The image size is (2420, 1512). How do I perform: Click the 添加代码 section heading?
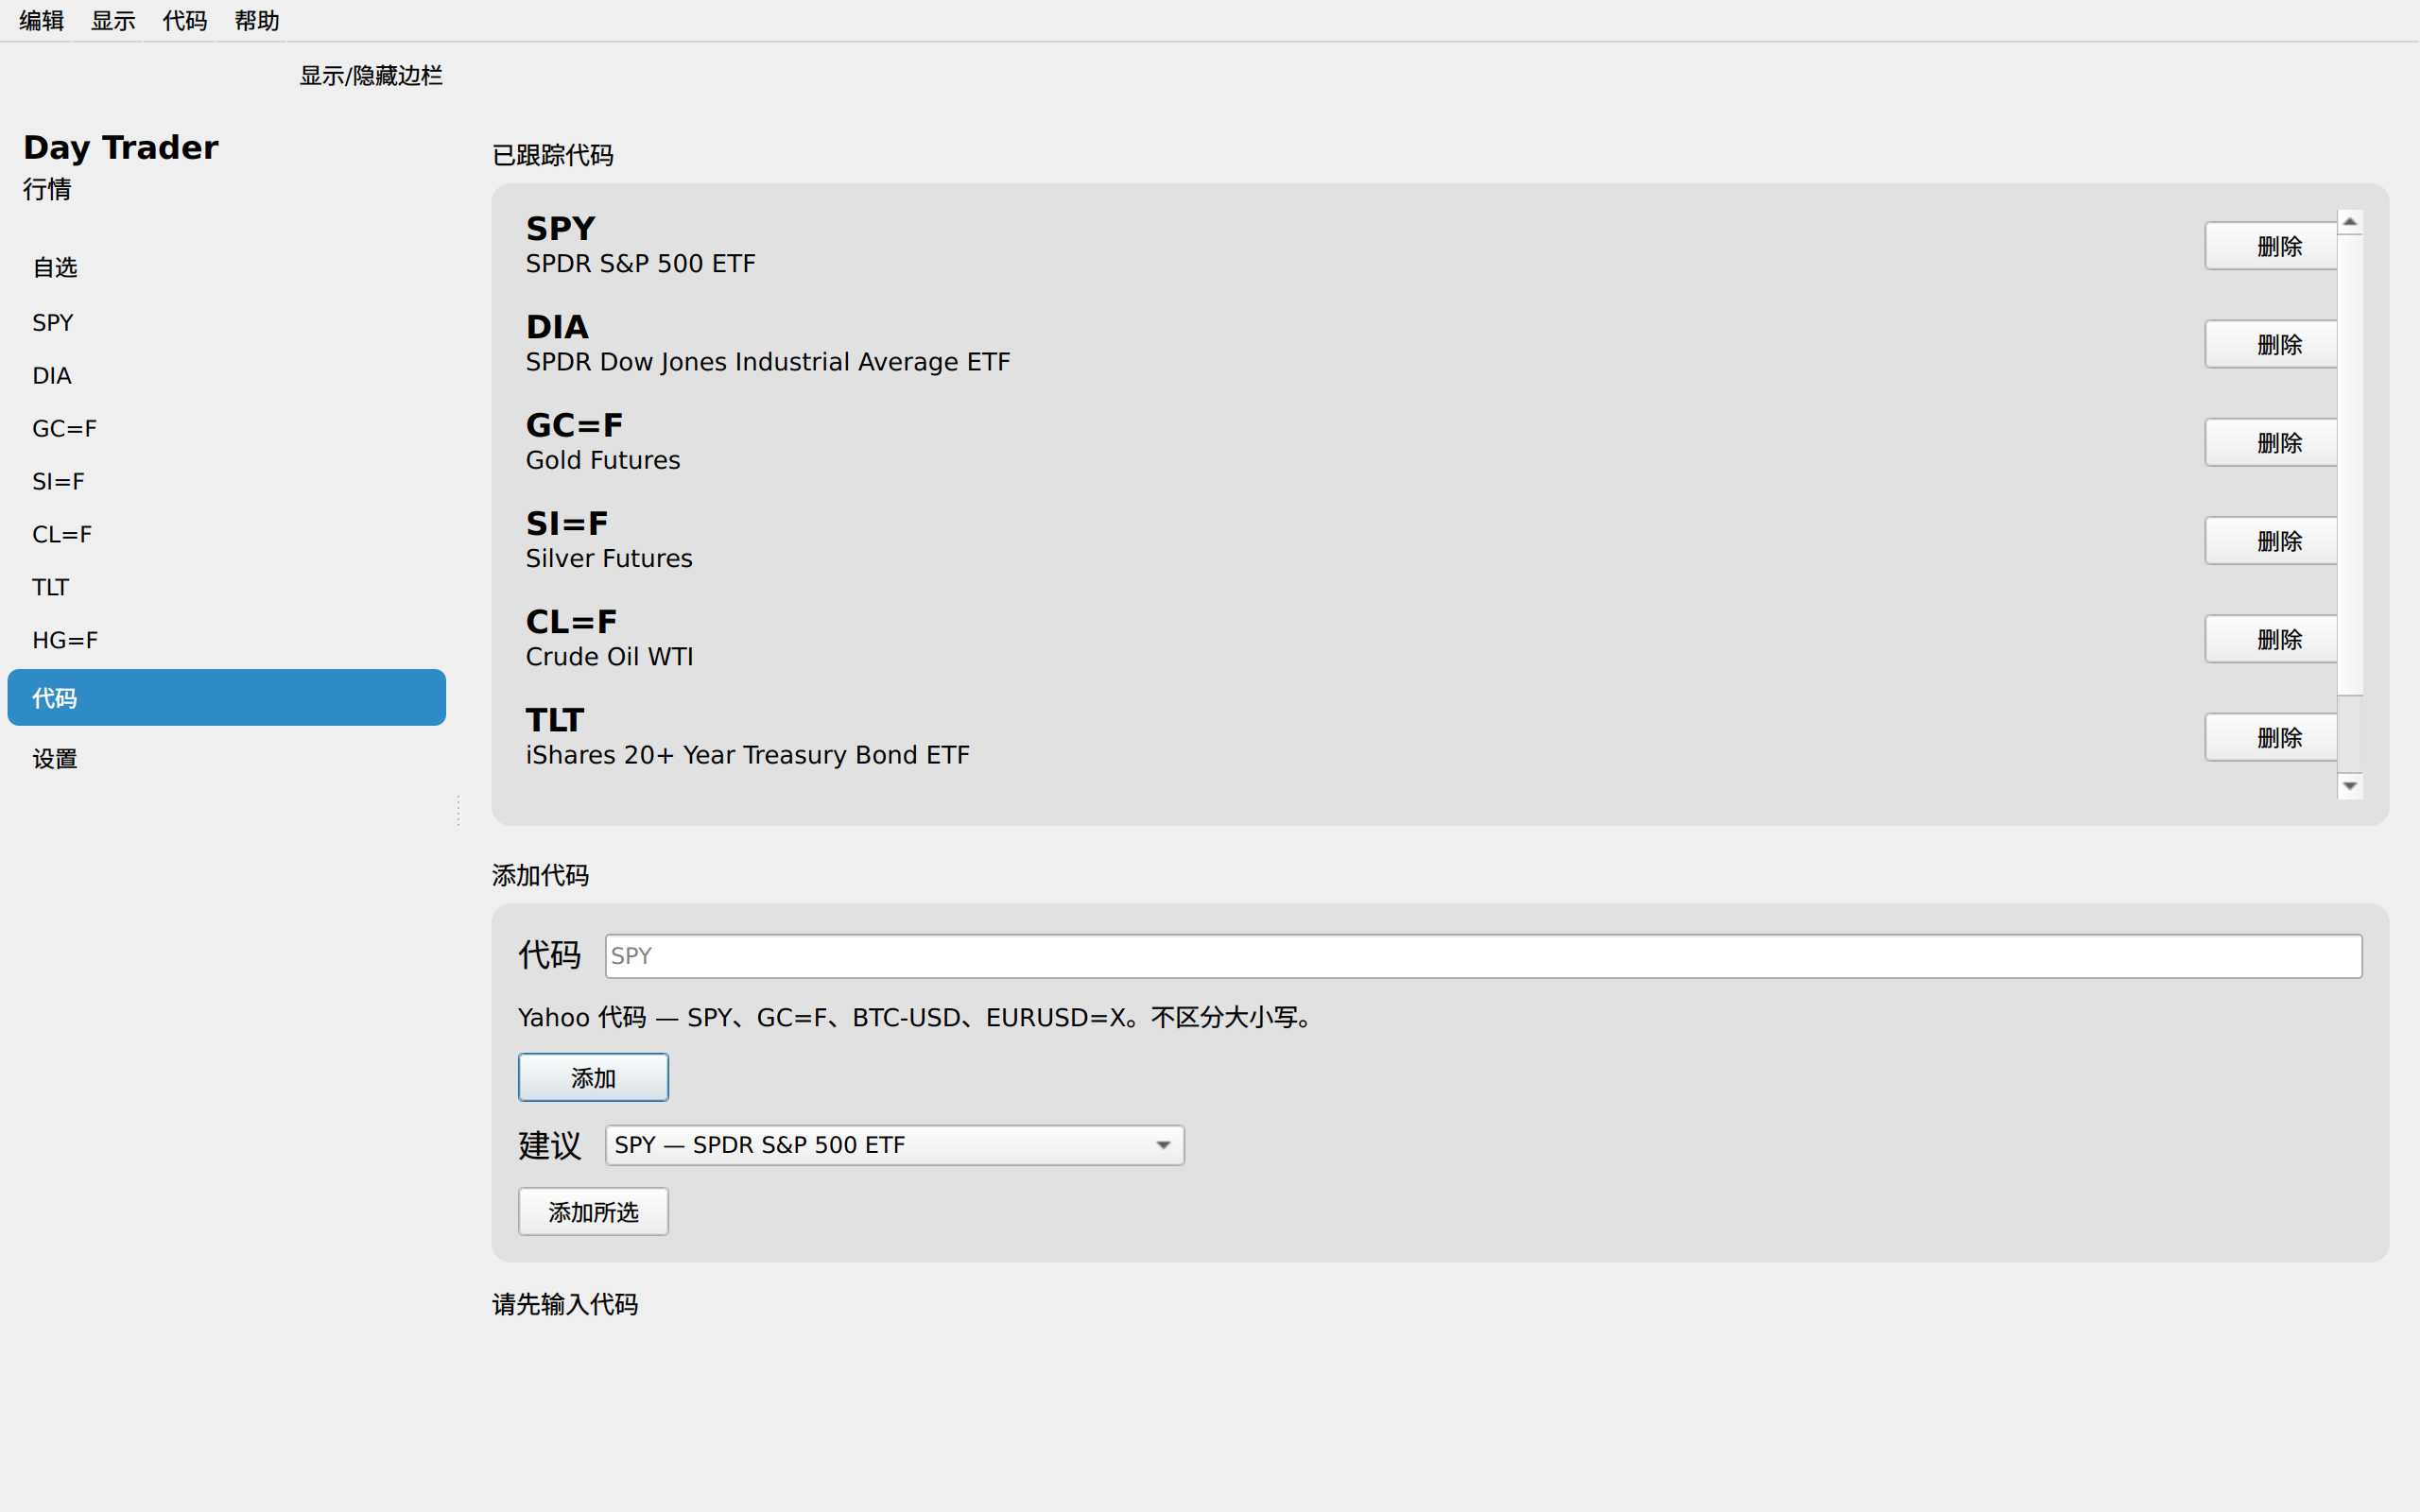pos(541,876)
